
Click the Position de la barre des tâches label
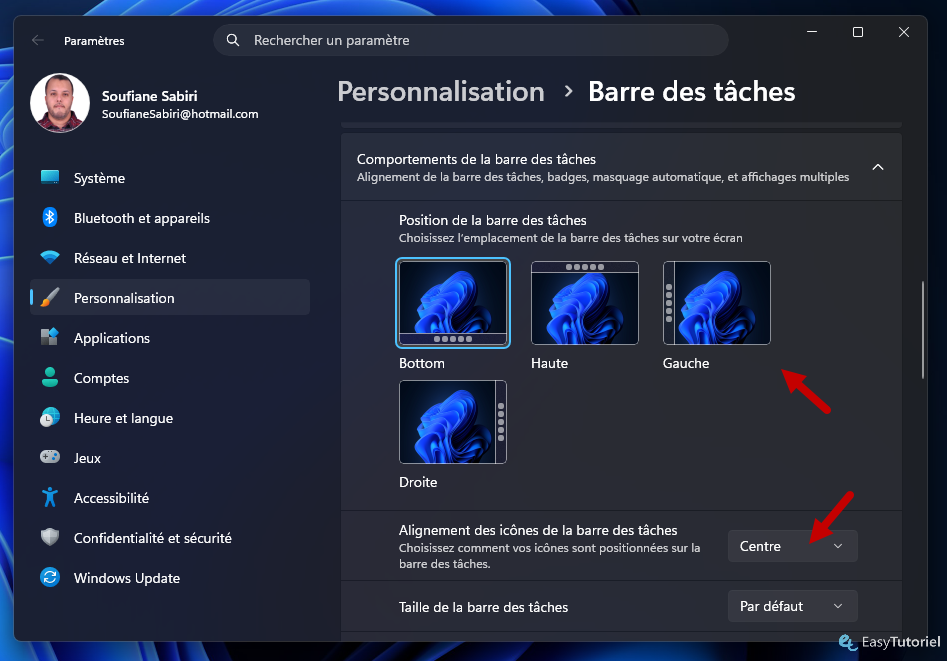pyautogui.click(x=492, y=220)
